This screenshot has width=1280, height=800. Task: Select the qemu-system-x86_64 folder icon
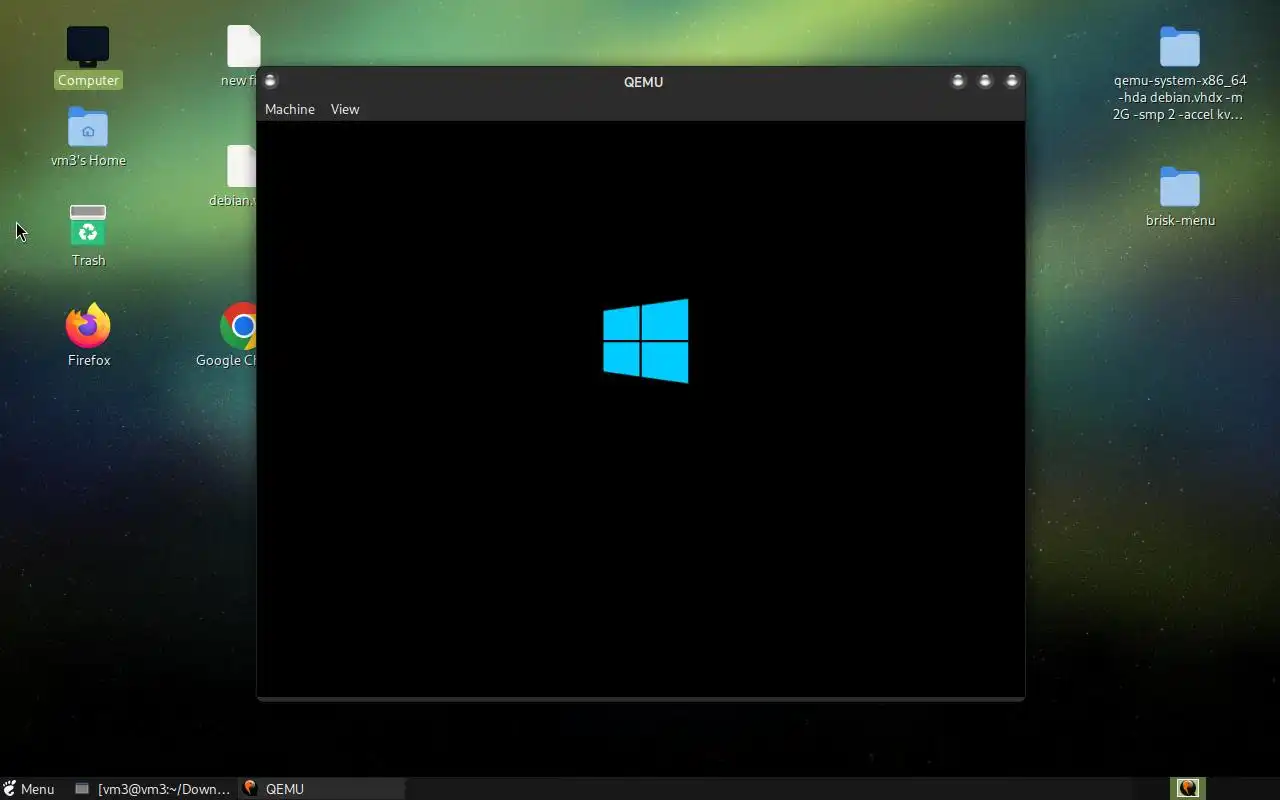1180,73
